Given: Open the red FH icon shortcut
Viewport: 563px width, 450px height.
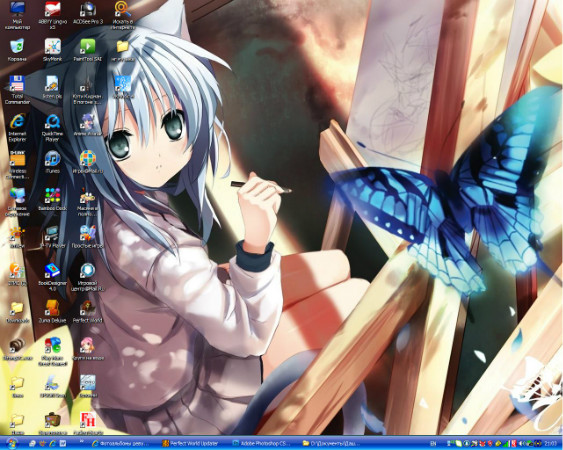Looking at the screenshot, I should pyautogui.click(x=88, y=423).
